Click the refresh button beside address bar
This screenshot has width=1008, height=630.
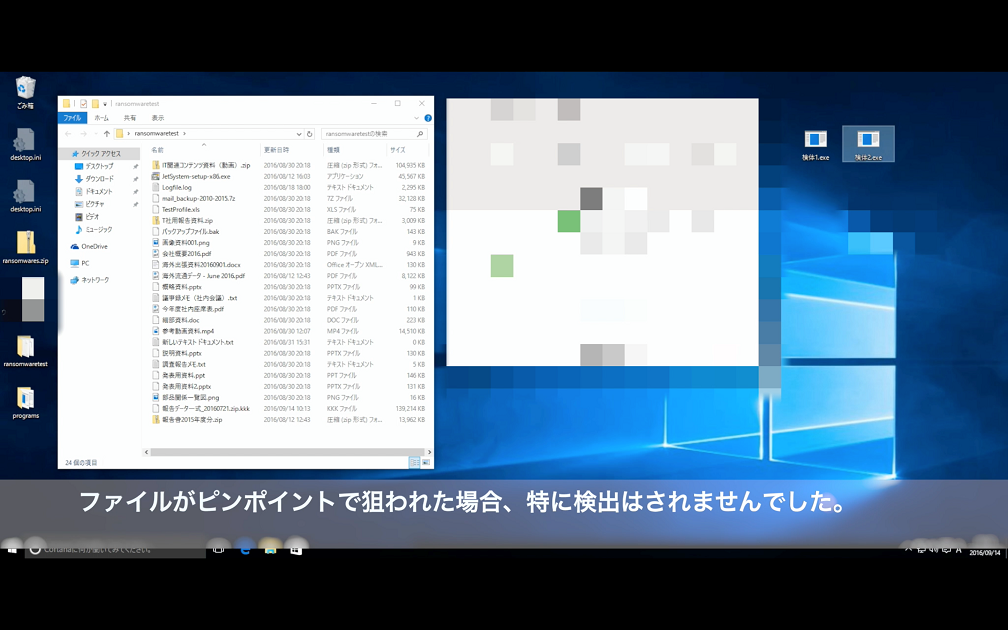coord(310,133)
